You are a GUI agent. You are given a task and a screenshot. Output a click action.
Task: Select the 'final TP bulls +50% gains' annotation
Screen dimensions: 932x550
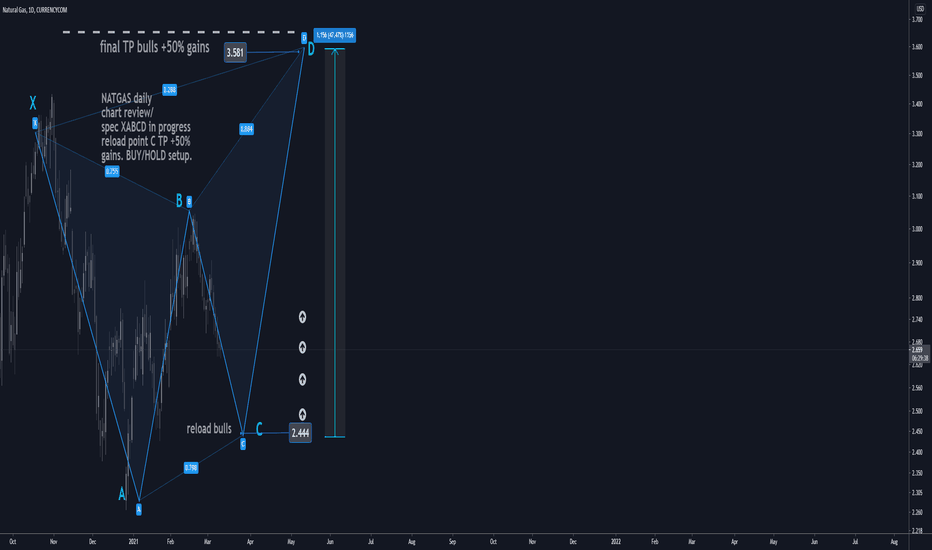click(155, 47)
